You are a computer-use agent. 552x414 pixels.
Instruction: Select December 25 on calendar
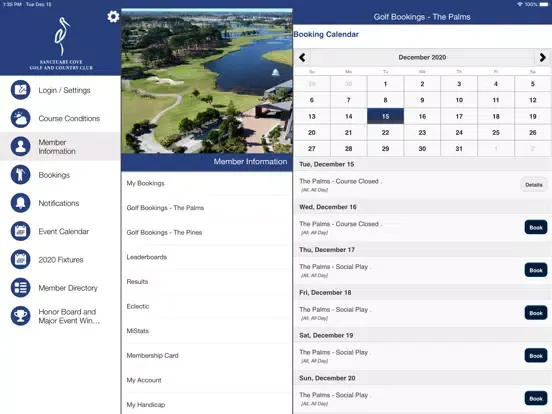click(496, 132)
